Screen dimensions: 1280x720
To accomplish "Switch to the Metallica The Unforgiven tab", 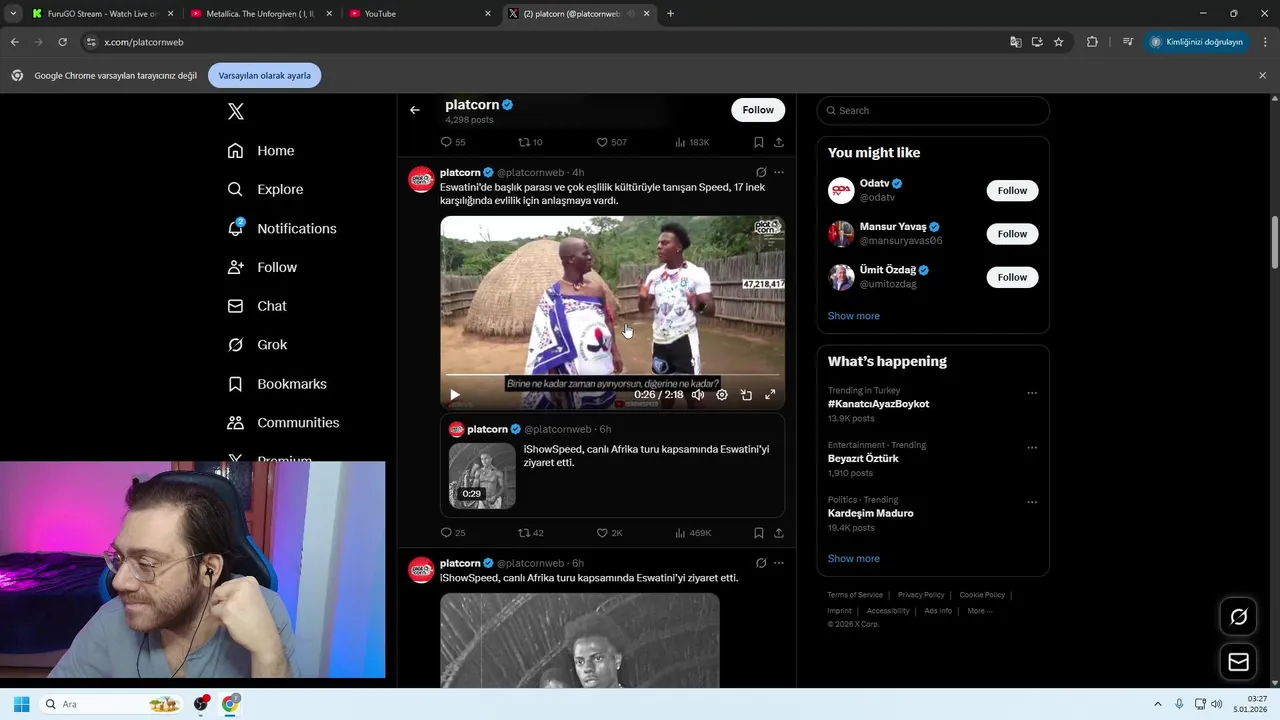I will pos(262,14).
